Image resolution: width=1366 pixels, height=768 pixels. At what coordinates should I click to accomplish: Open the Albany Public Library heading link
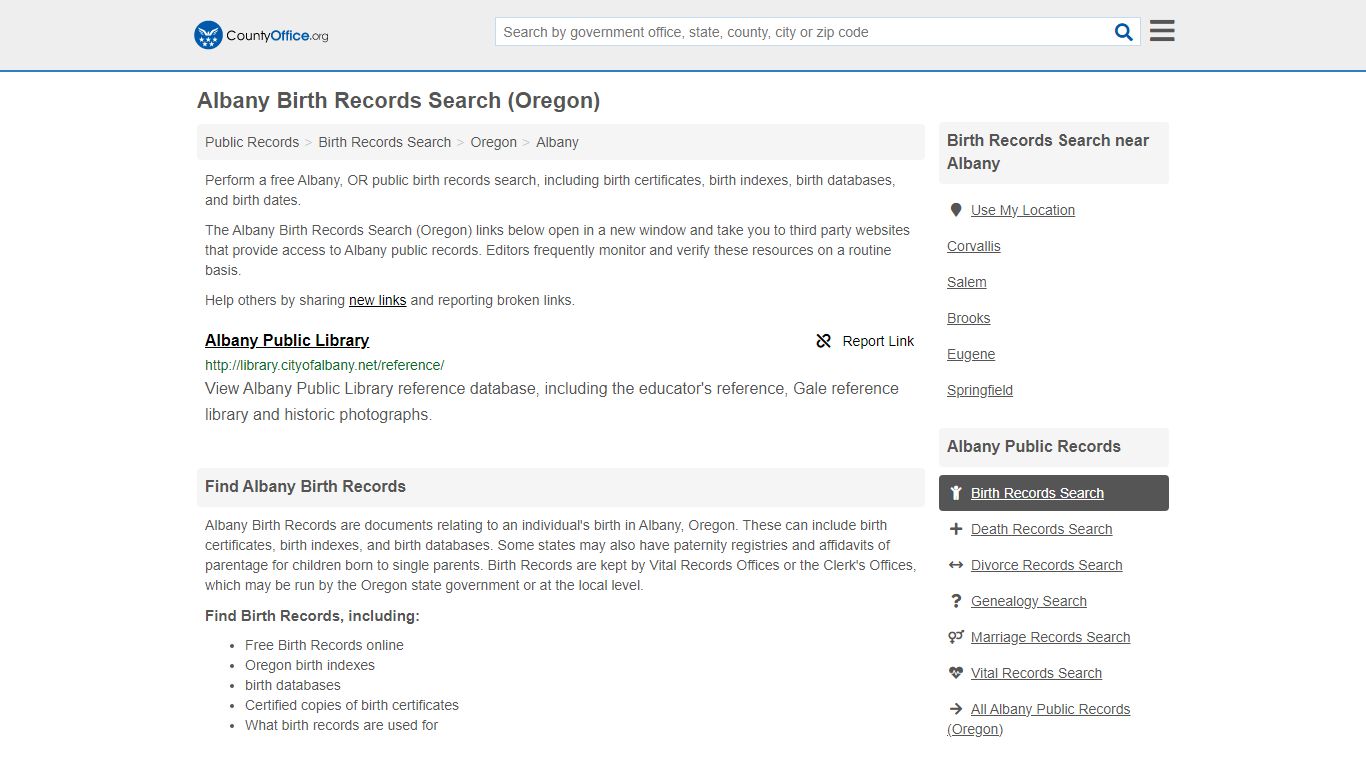pos(287,340)
